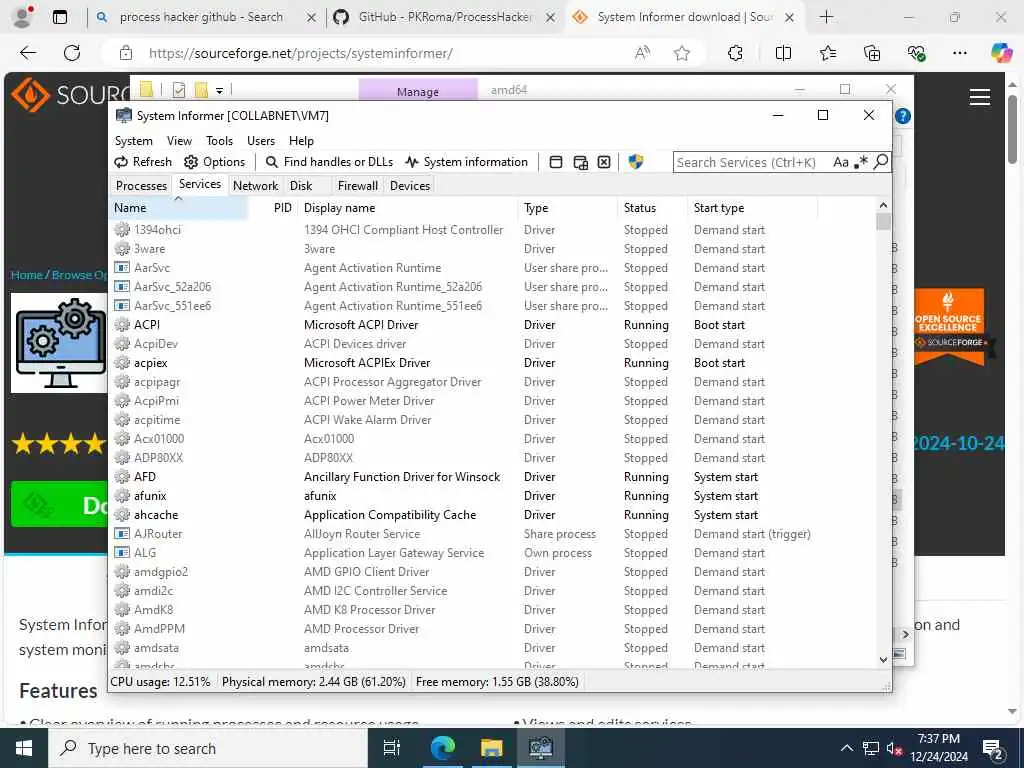This screenshot has height=768, width=1024.
Task: Switch to the Firewall tab
Action: coord(357,185)
